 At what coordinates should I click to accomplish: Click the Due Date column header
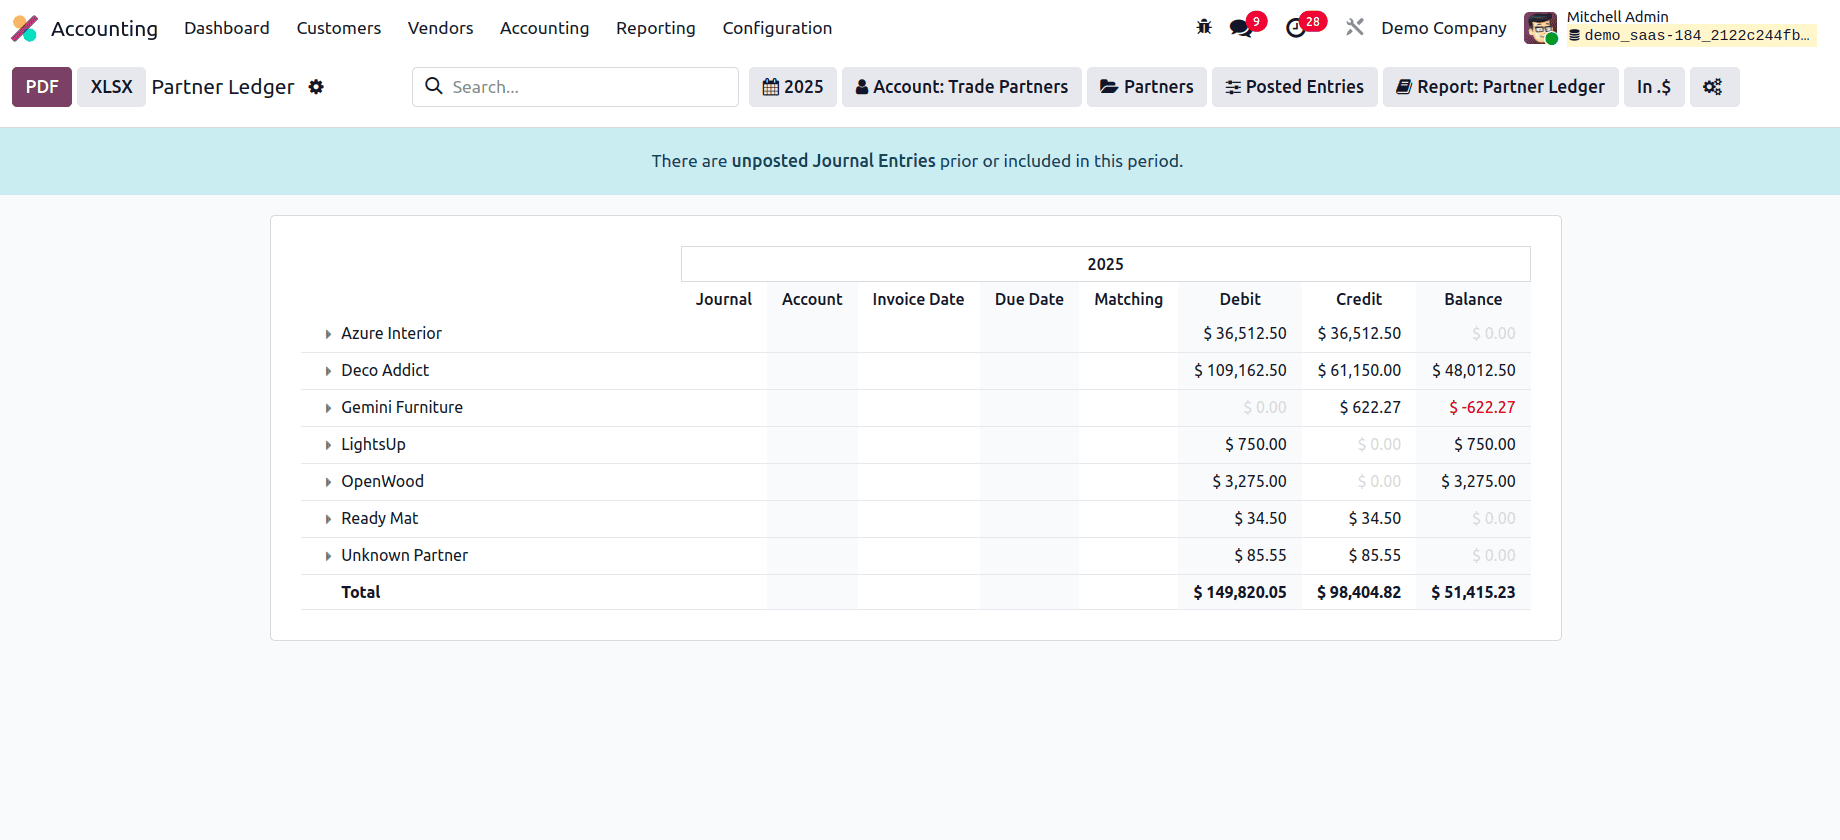click(x=1029, y=299)
